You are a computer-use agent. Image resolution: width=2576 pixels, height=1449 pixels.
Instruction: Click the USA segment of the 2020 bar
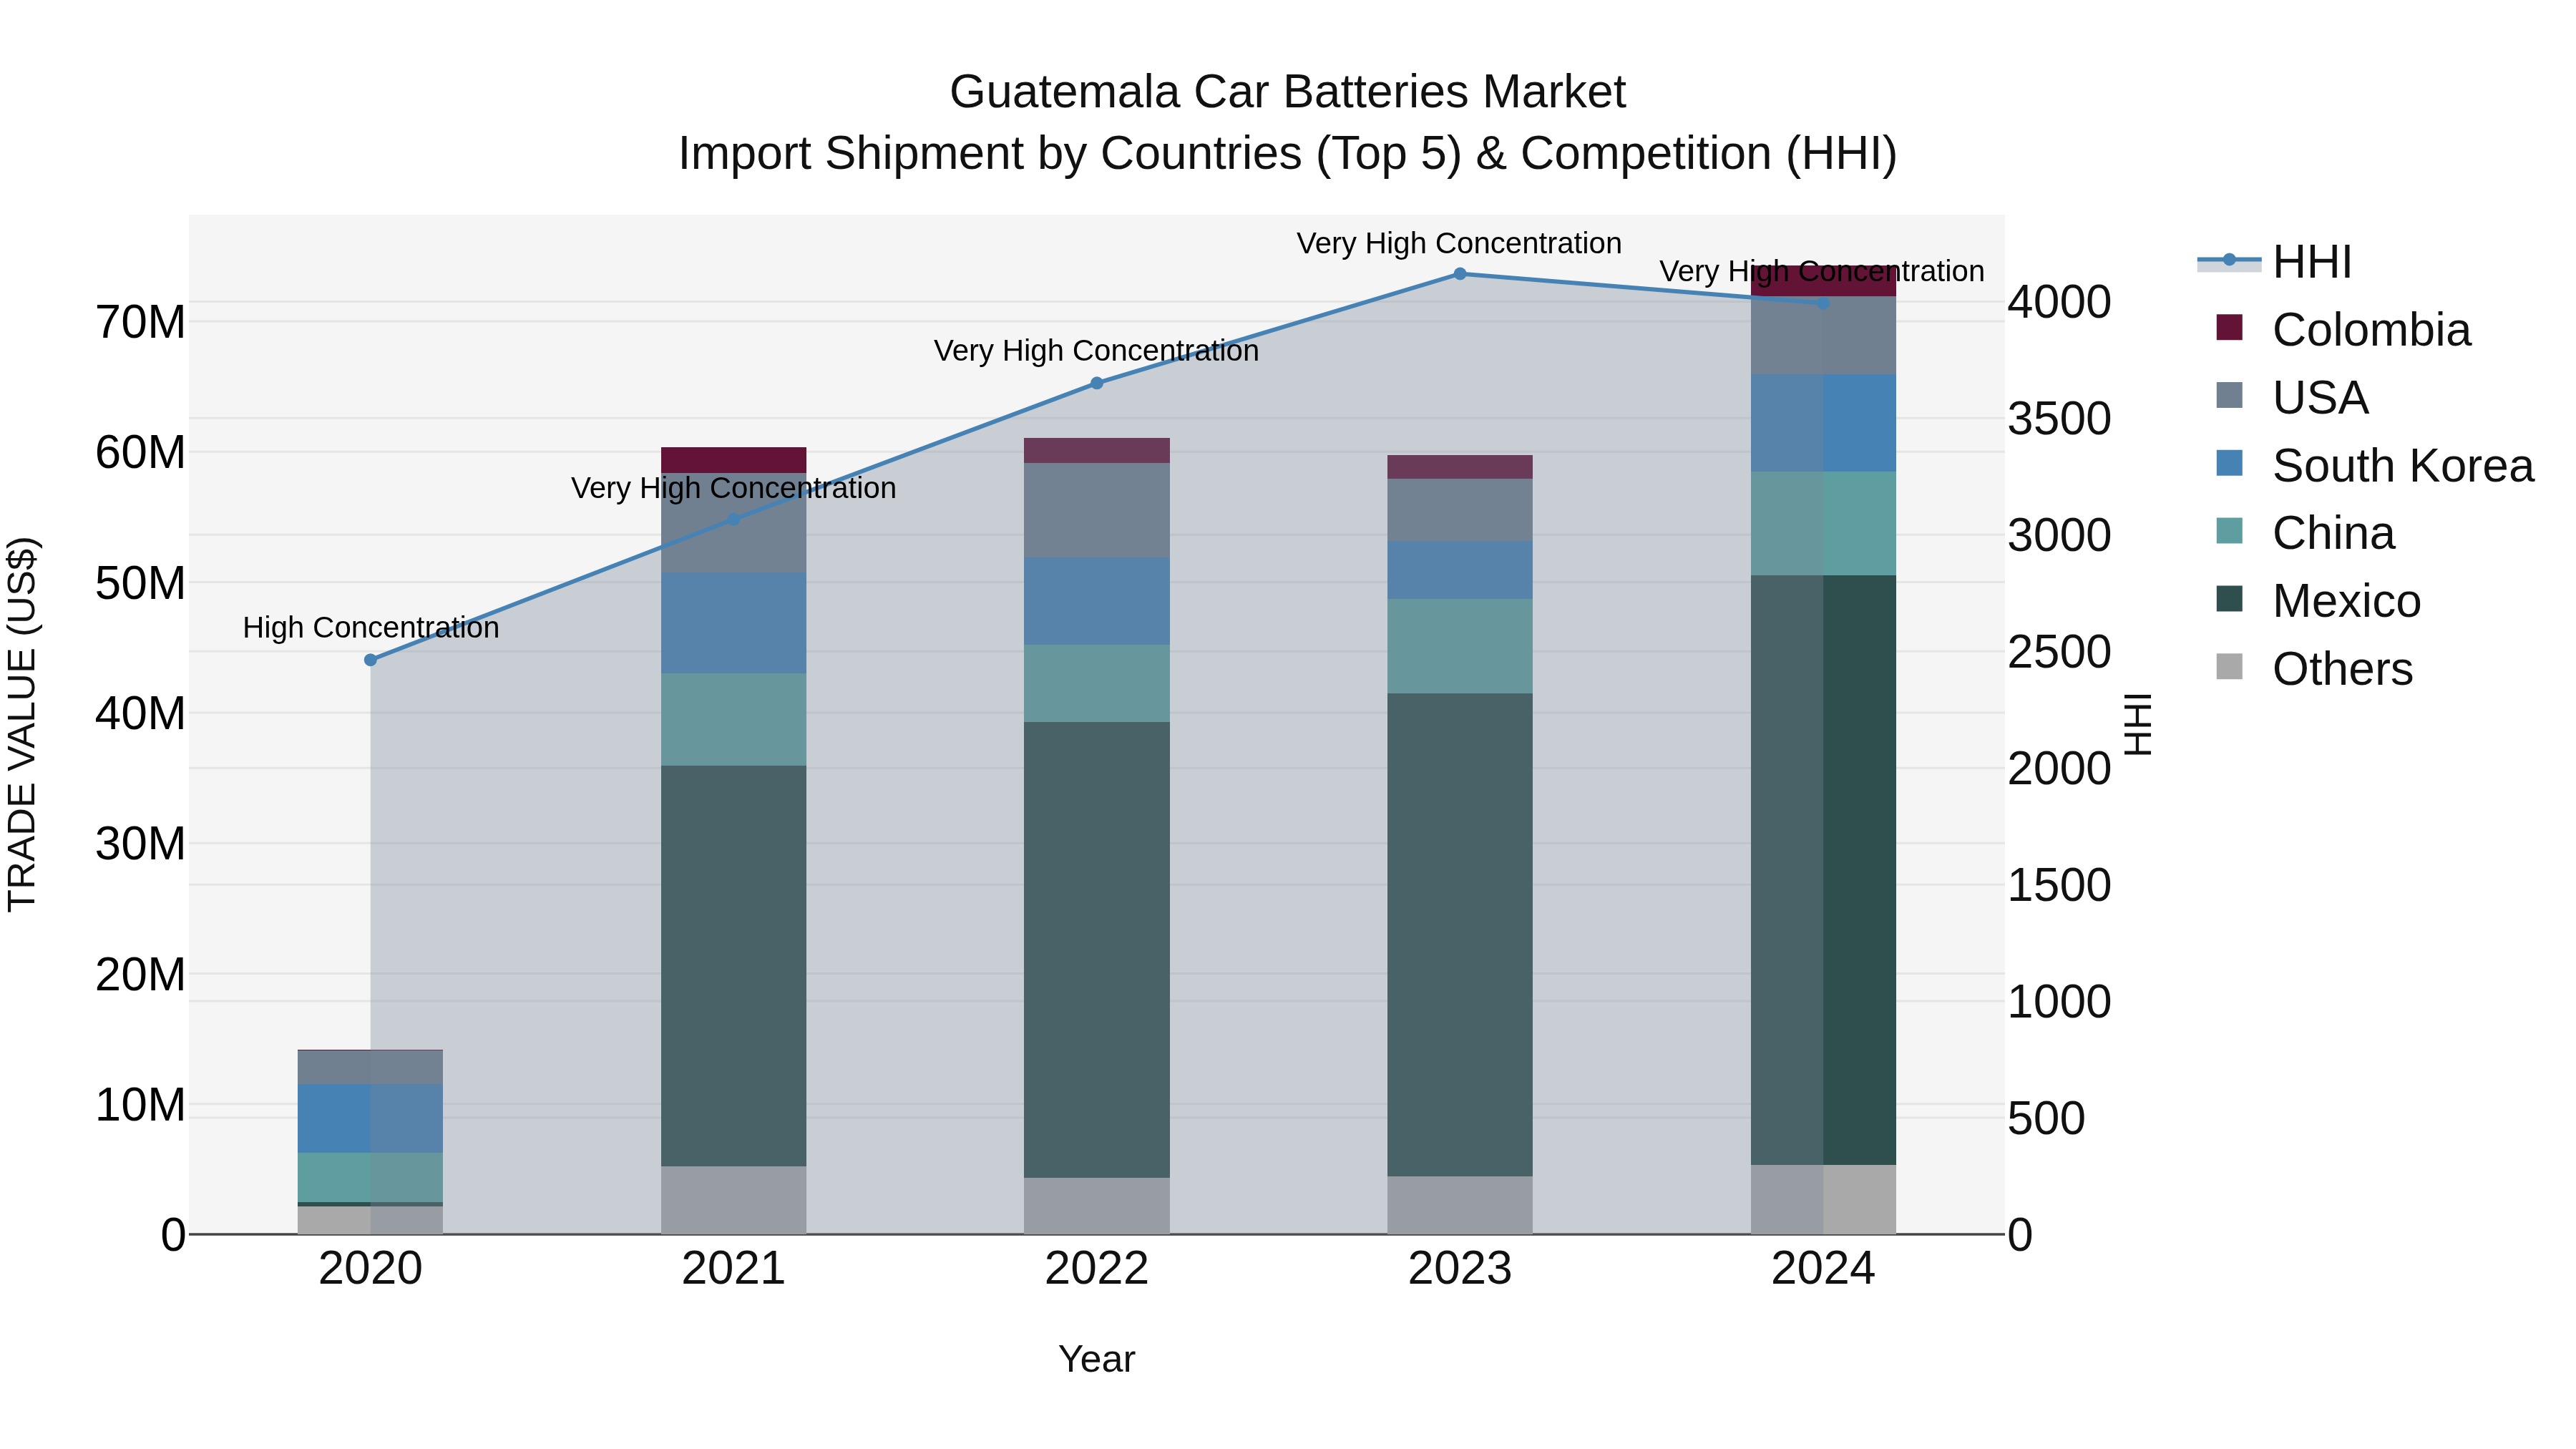[370, 1067]
